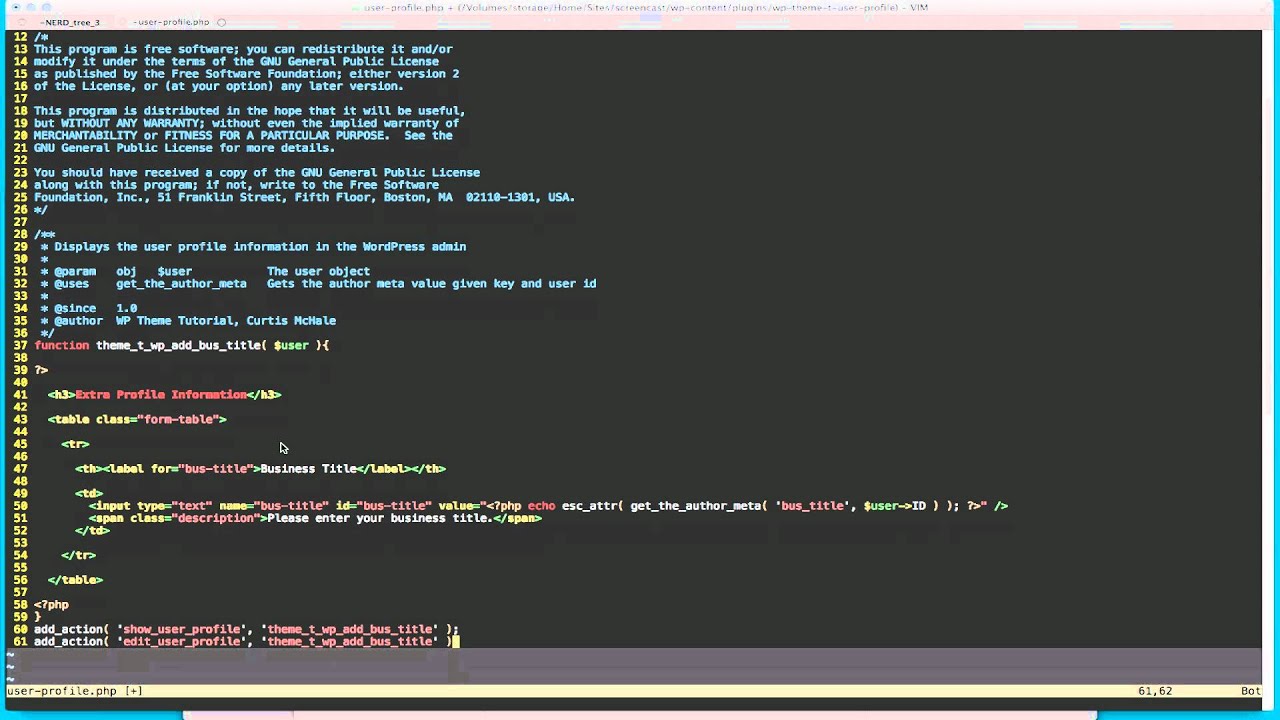
Task: Click the line 'MERCHANTABILITY or FITNESS FOR A PARTICULAR PURPOSE'
Action: click(x=243, y=135)
